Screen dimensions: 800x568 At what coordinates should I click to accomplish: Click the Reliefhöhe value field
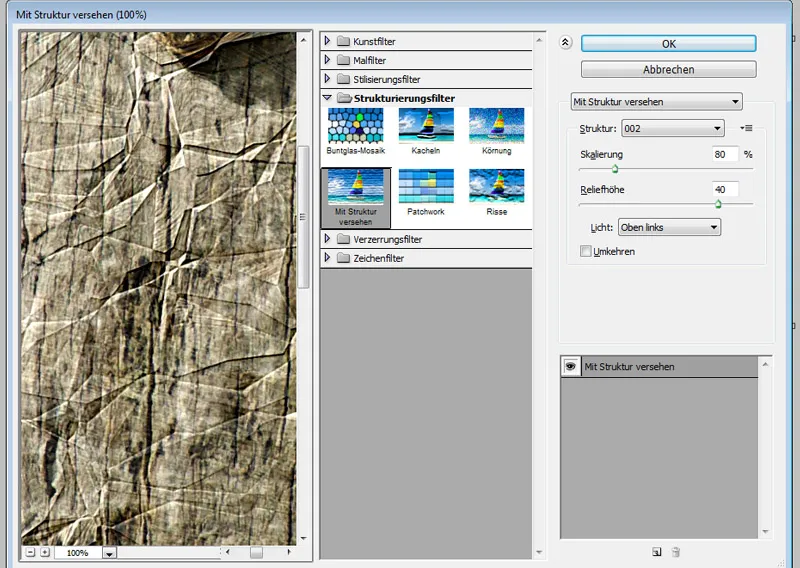725,189
